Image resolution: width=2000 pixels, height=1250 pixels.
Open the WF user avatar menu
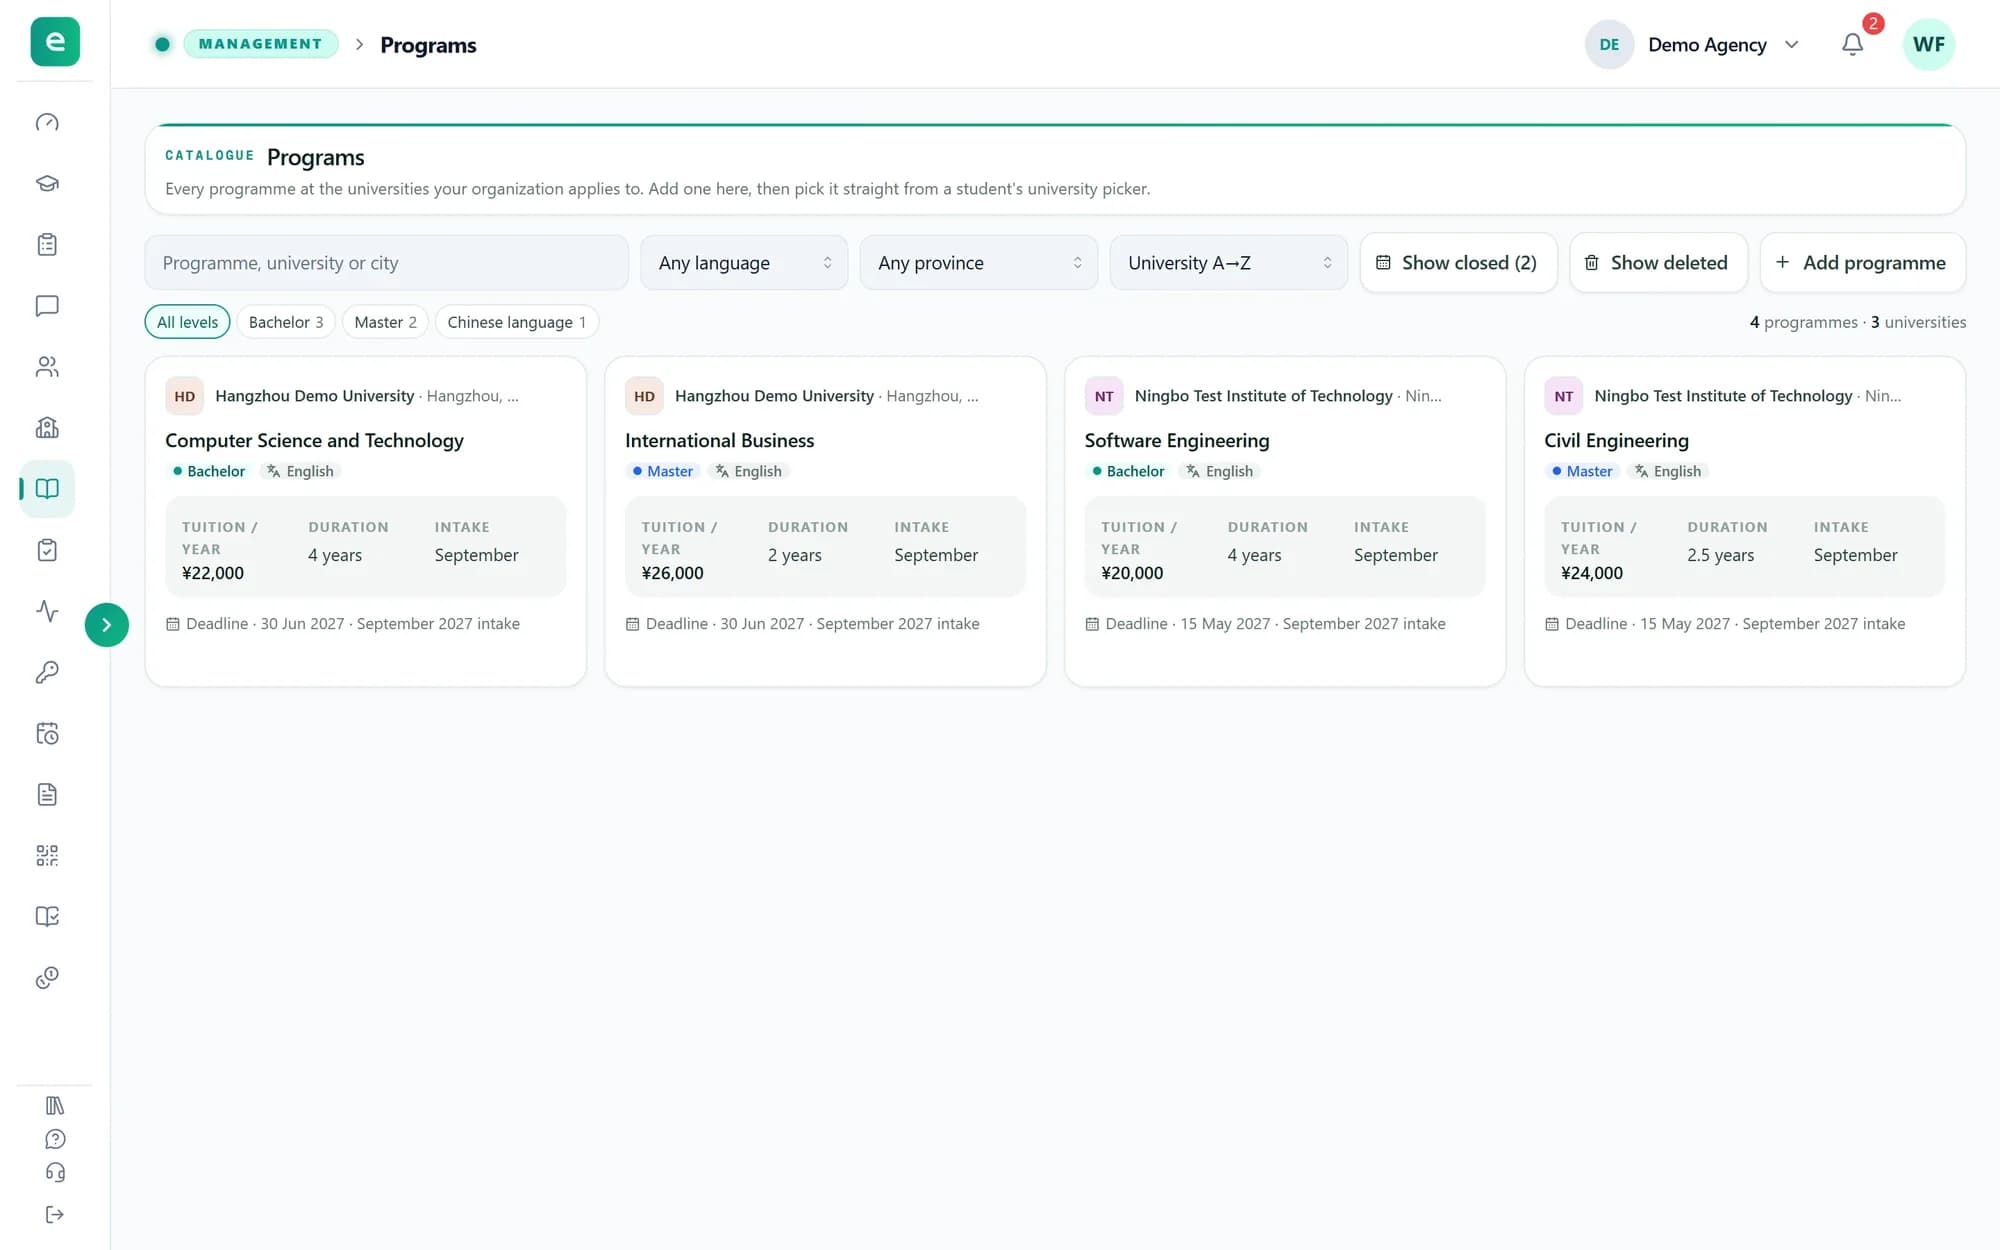point(1928,44)
